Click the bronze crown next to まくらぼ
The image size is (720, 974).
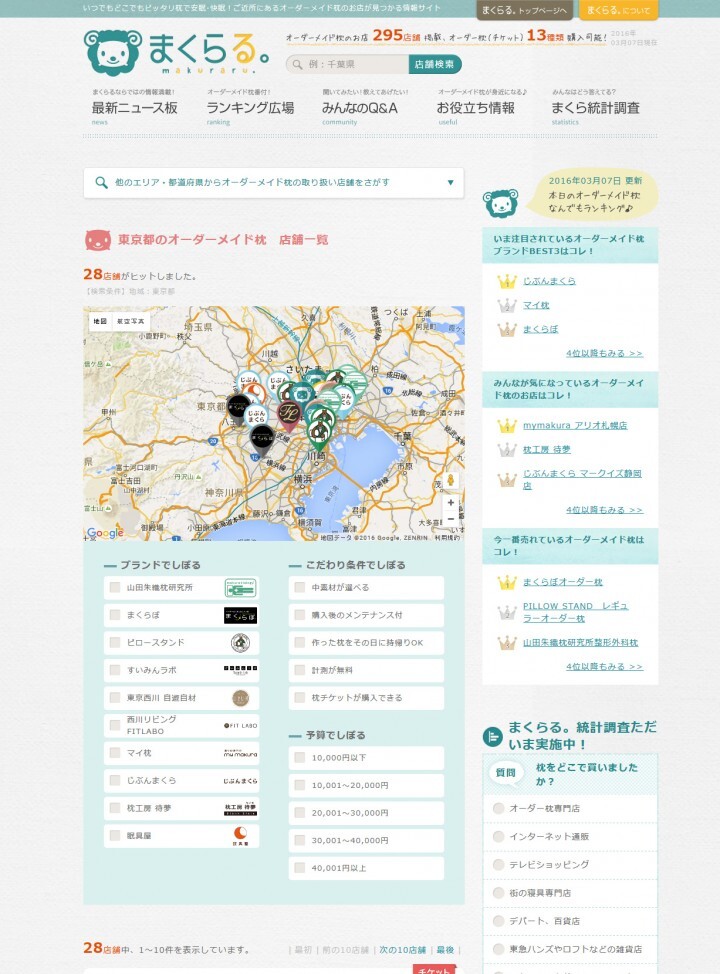[x=507, y=329]
